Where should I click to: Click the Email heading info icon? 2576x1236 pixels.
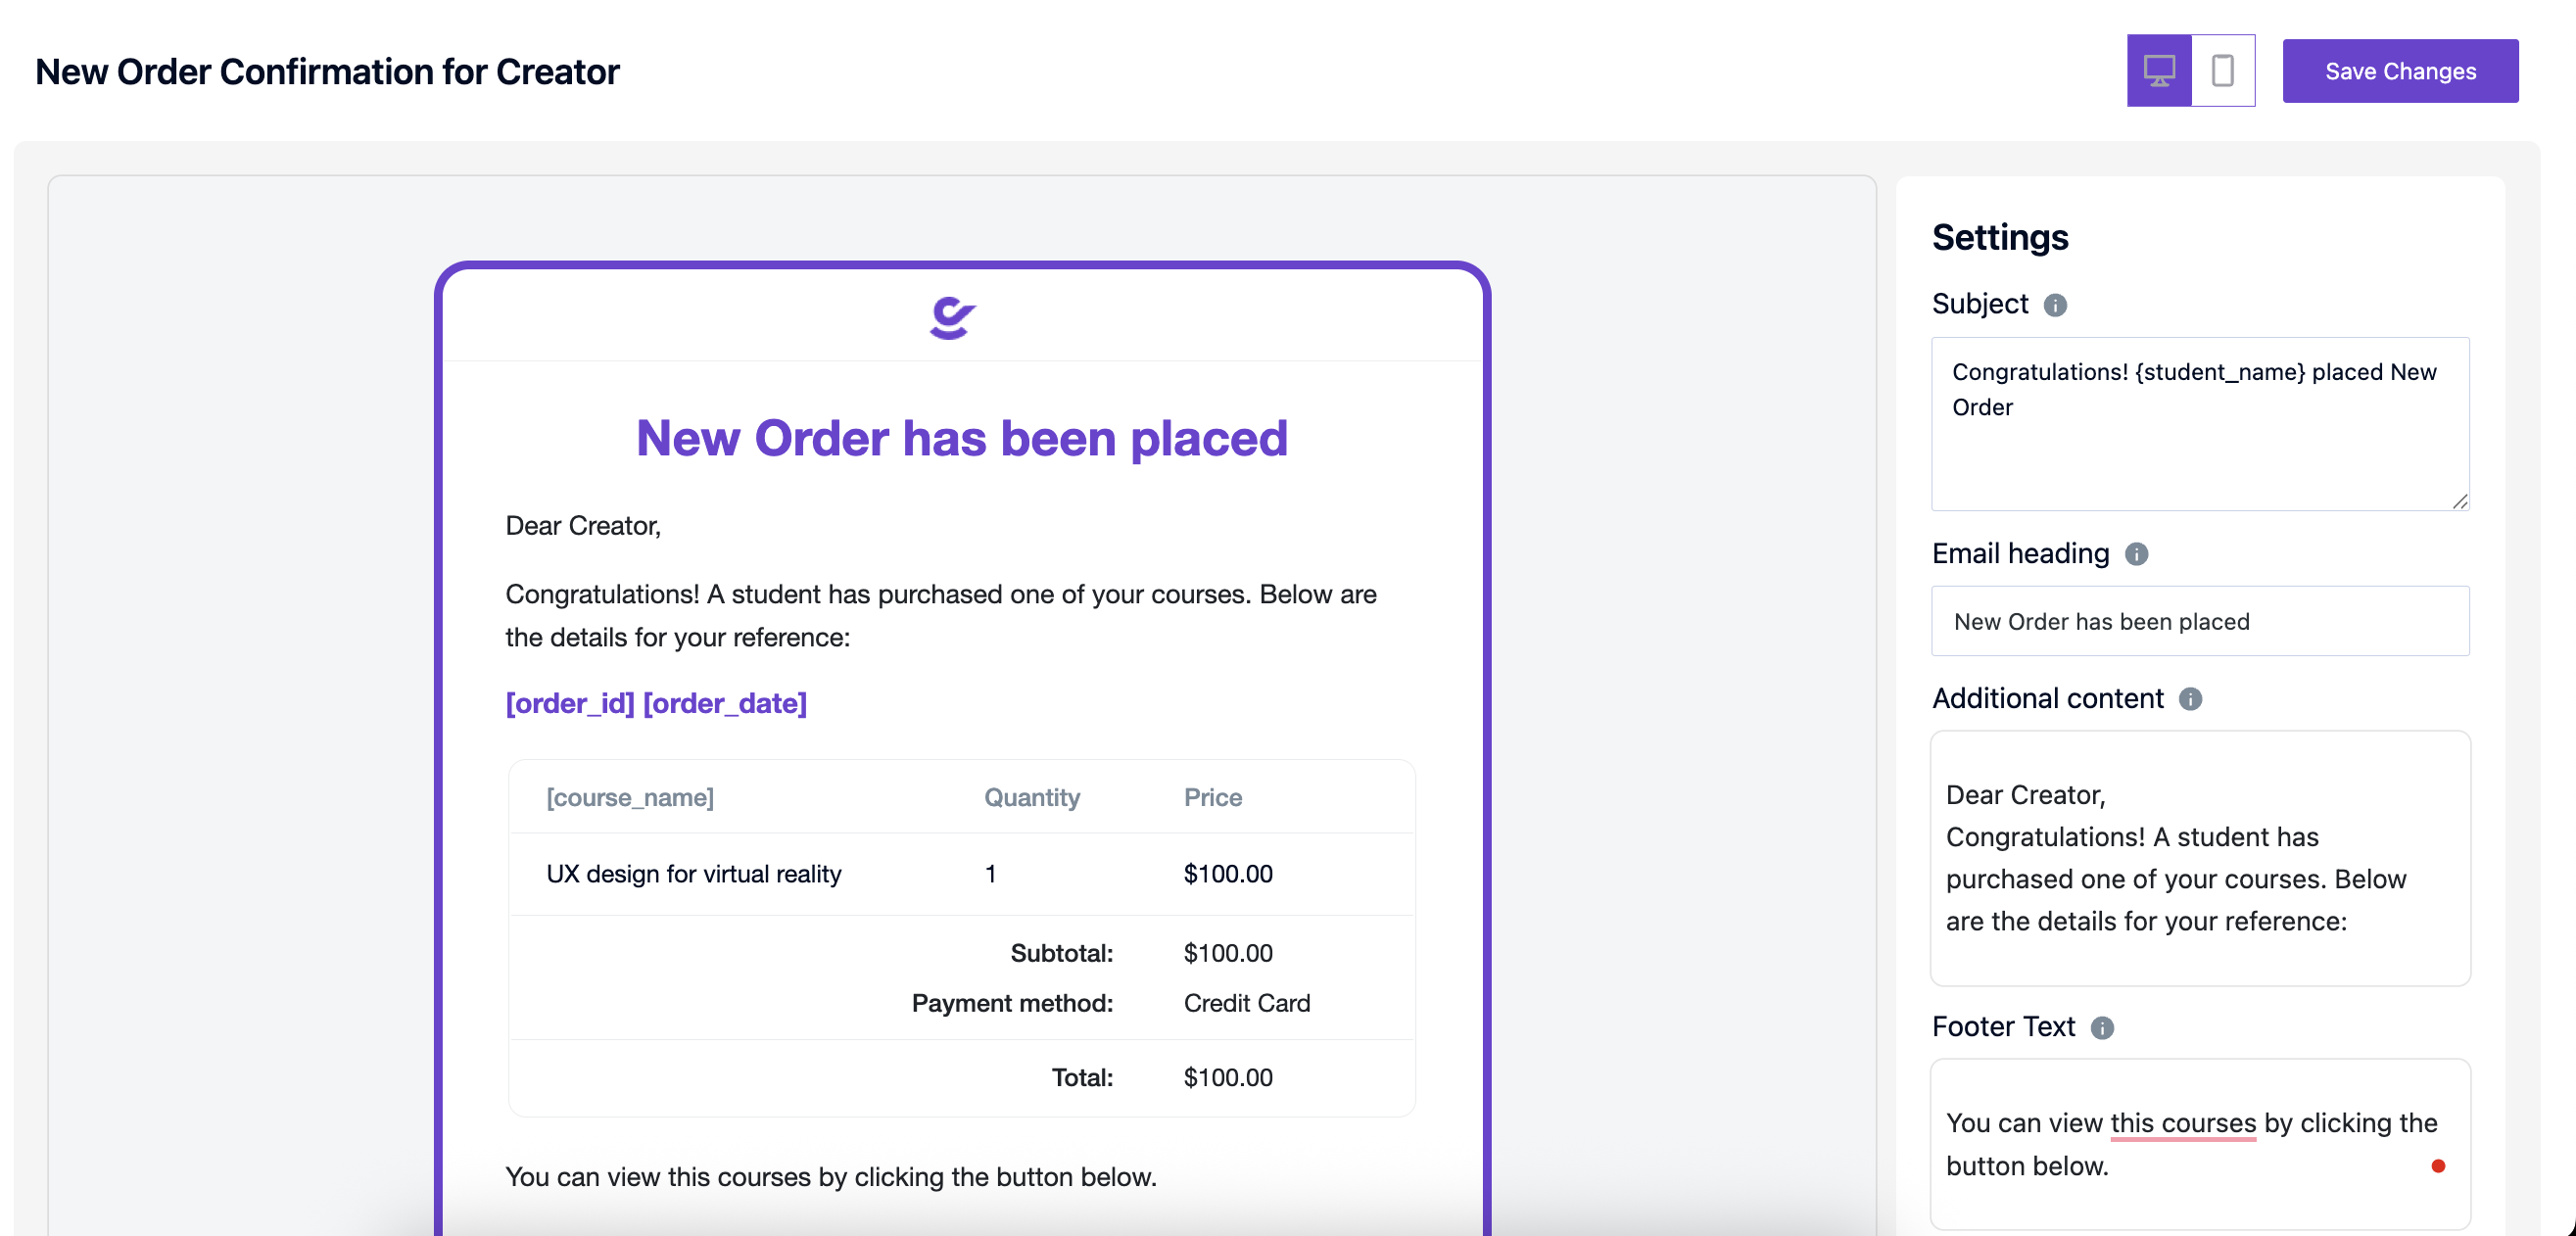pos(2137,554)
